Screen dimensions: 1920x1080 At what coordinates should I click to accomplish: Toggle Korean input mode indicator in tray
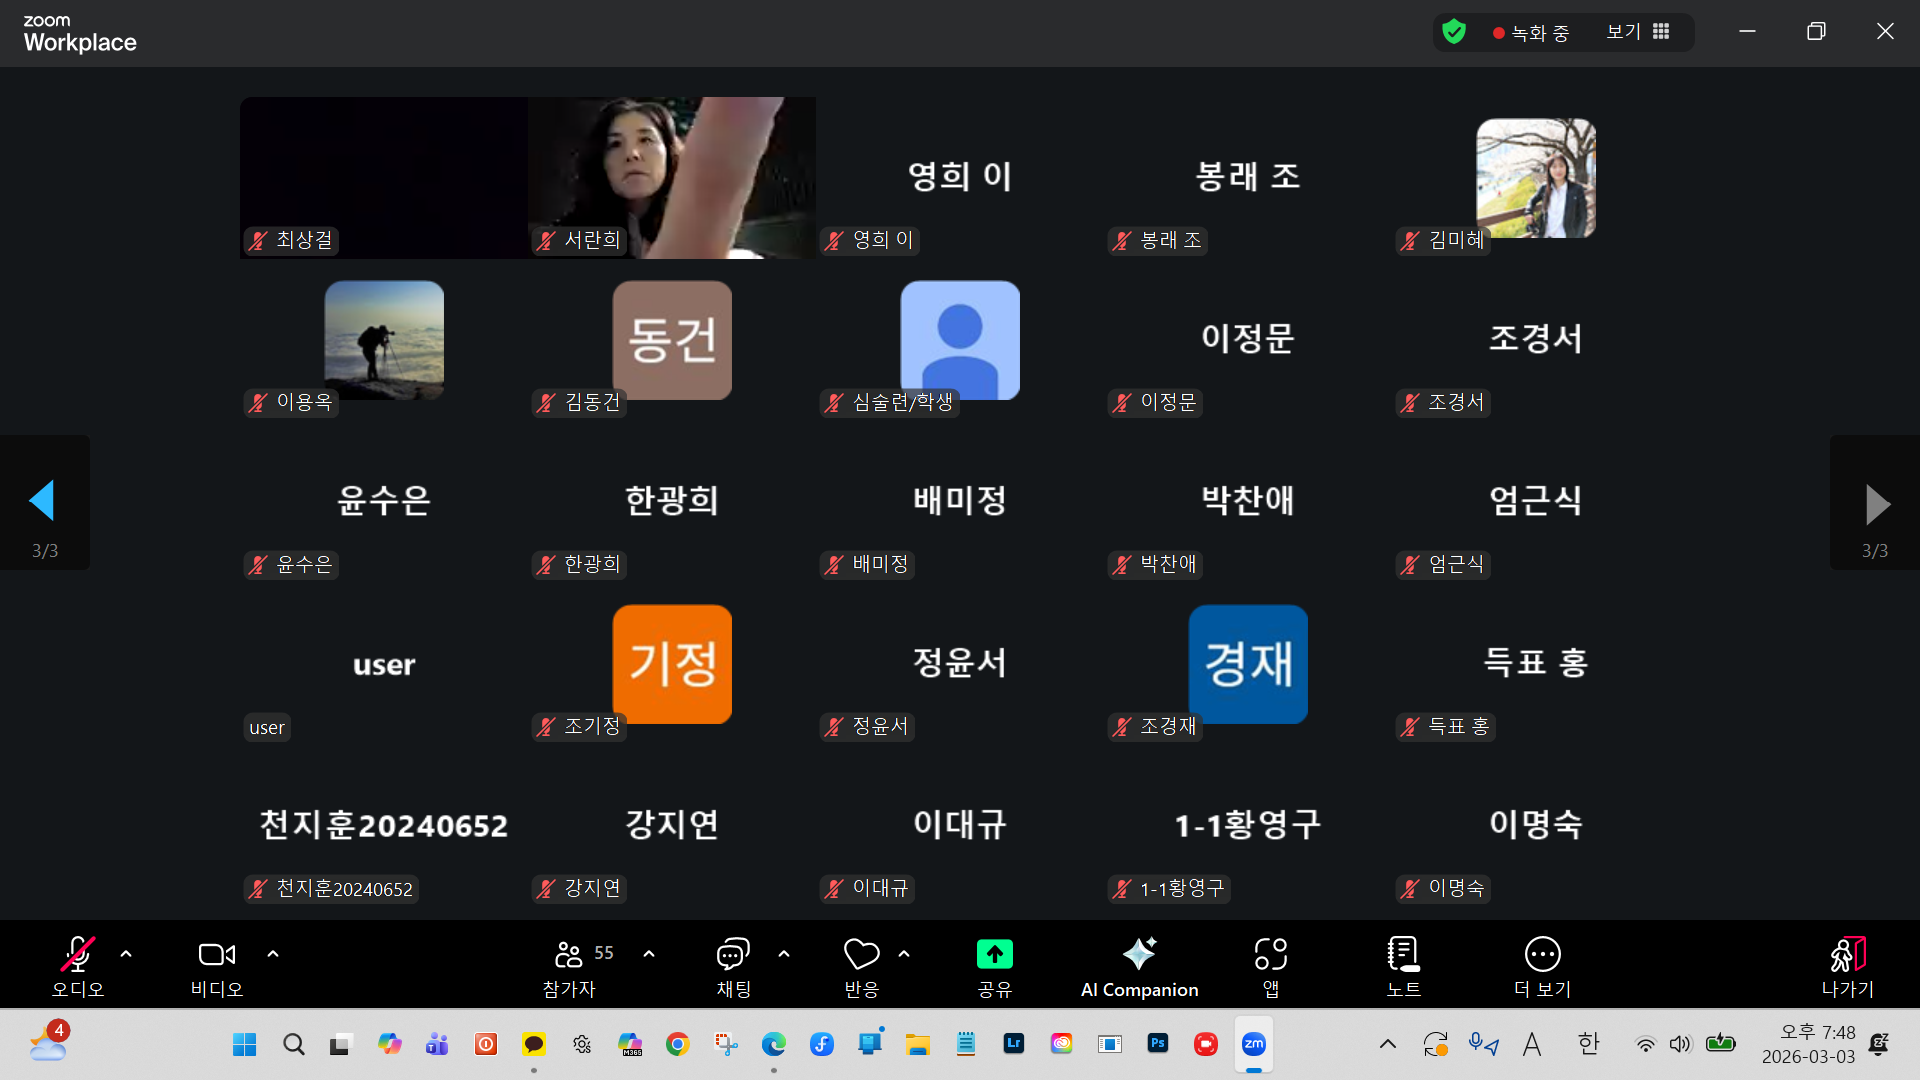pos(1588,1044)
